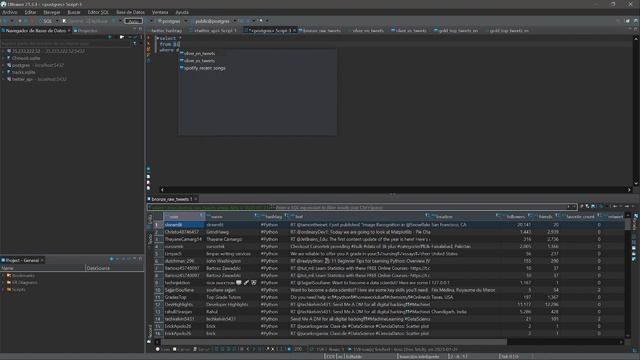Screen dimensions: 640x360
Task: Select the Scripts project folder
Action: (x=18, y=289)
